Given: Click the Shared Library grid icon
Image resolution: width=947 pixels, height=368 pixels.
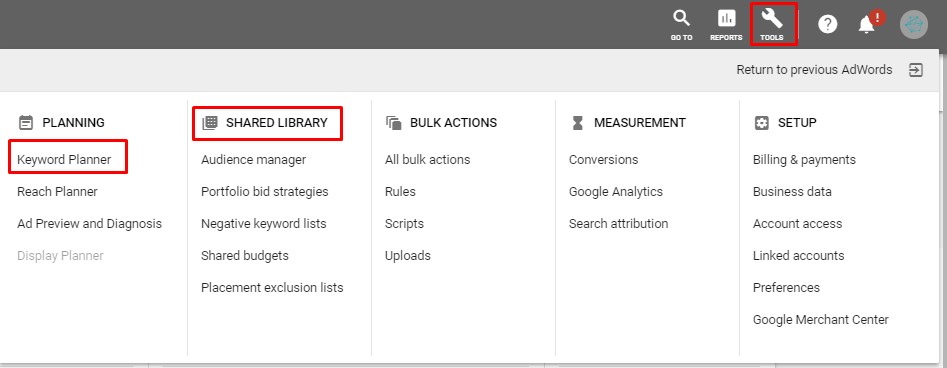Looking at the screenshot, I should (210, 123).
